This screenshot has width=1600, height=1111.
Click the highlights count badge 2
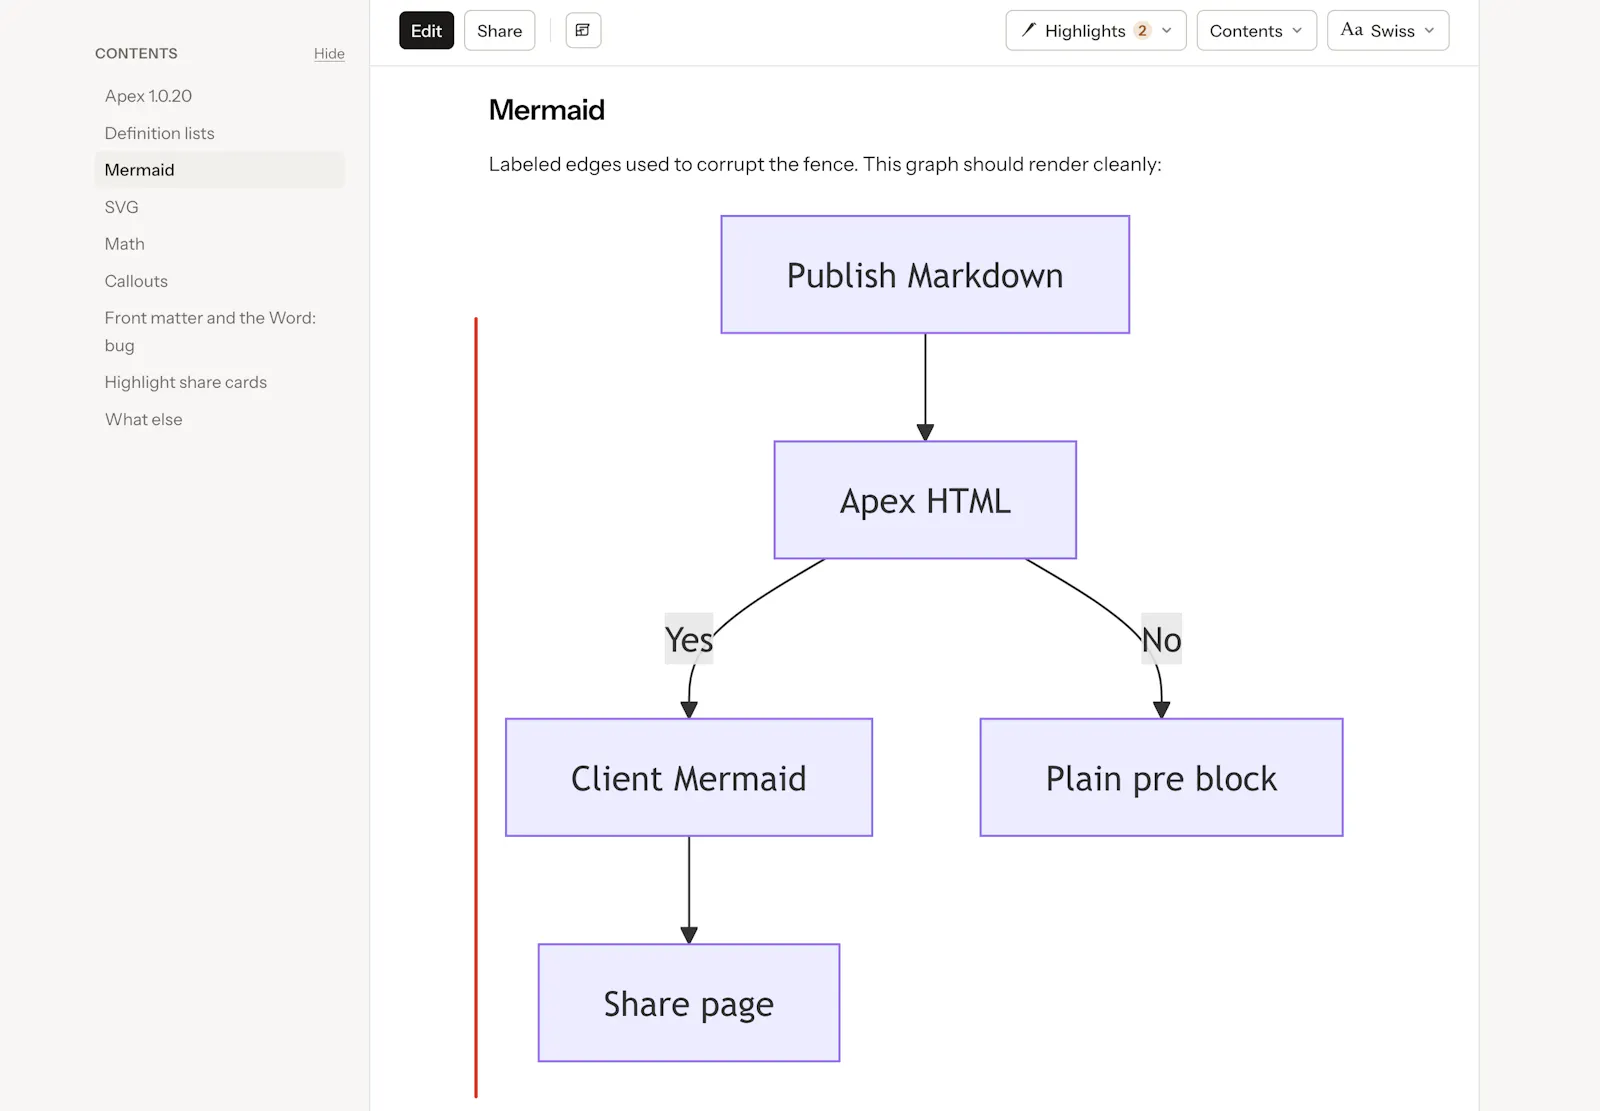1142,30
